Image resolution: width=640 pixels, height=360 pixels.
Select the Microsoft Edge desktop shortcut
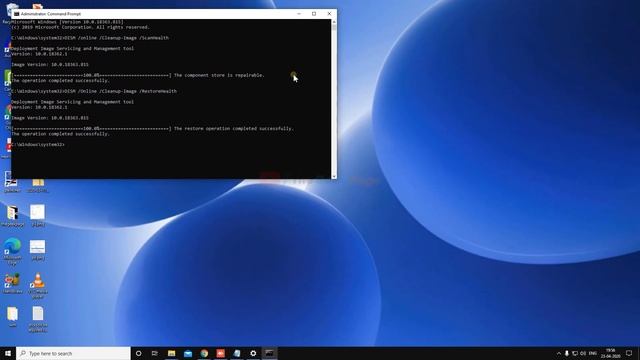coord(12,251)
